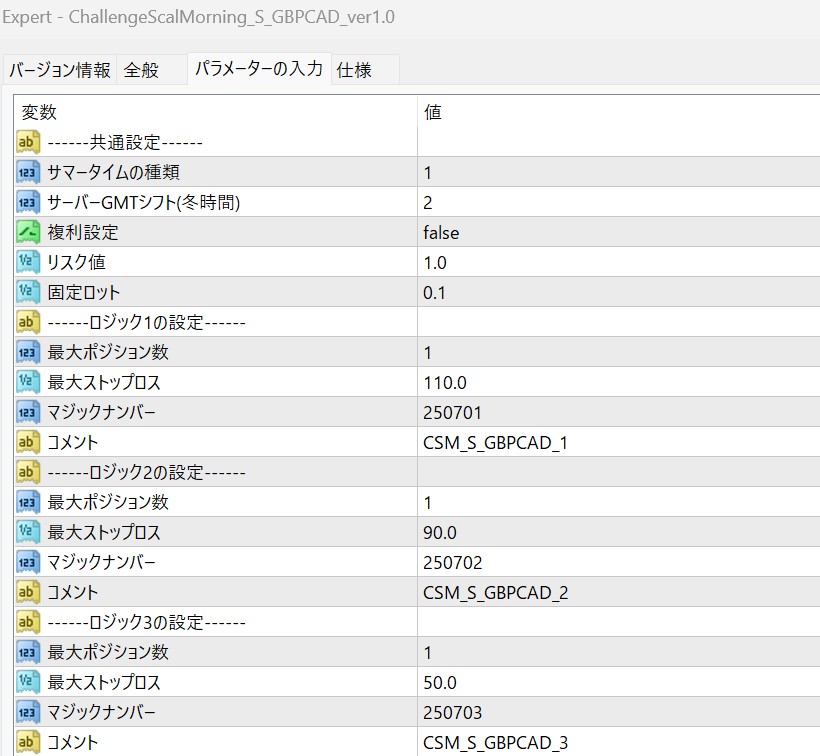Open the 全般 tab
The height and width of the screenshot is (756, 820).
point(151,70)
